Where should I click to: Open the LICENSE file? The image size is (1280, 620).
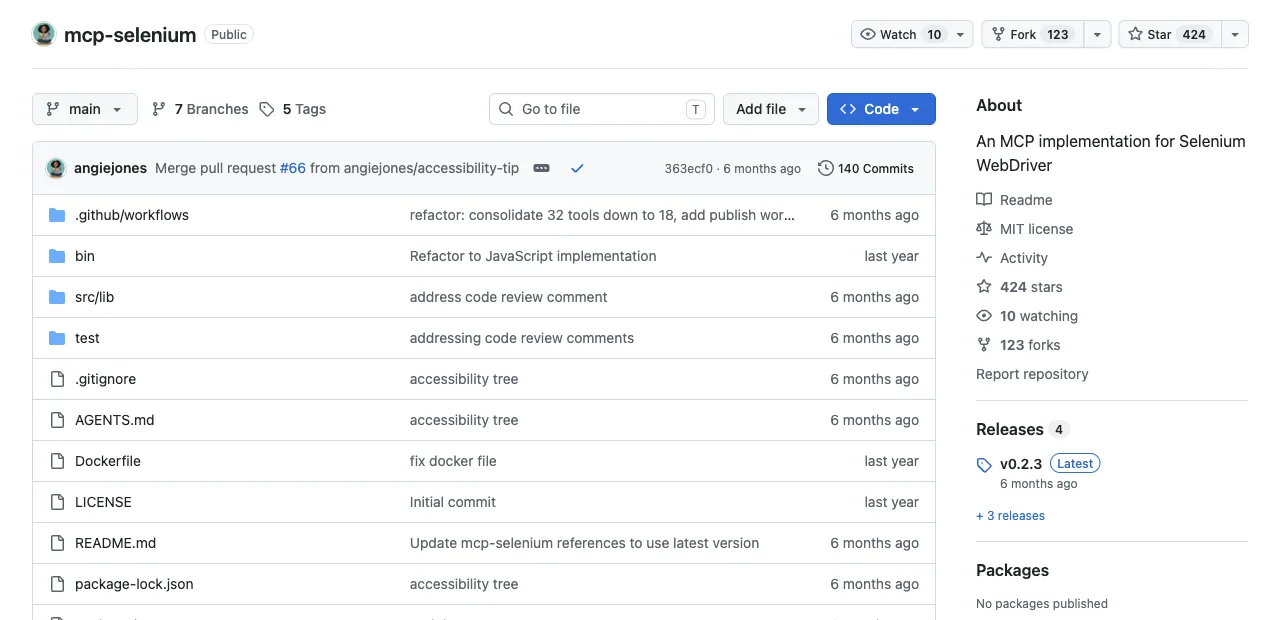(x=103, y=502)
